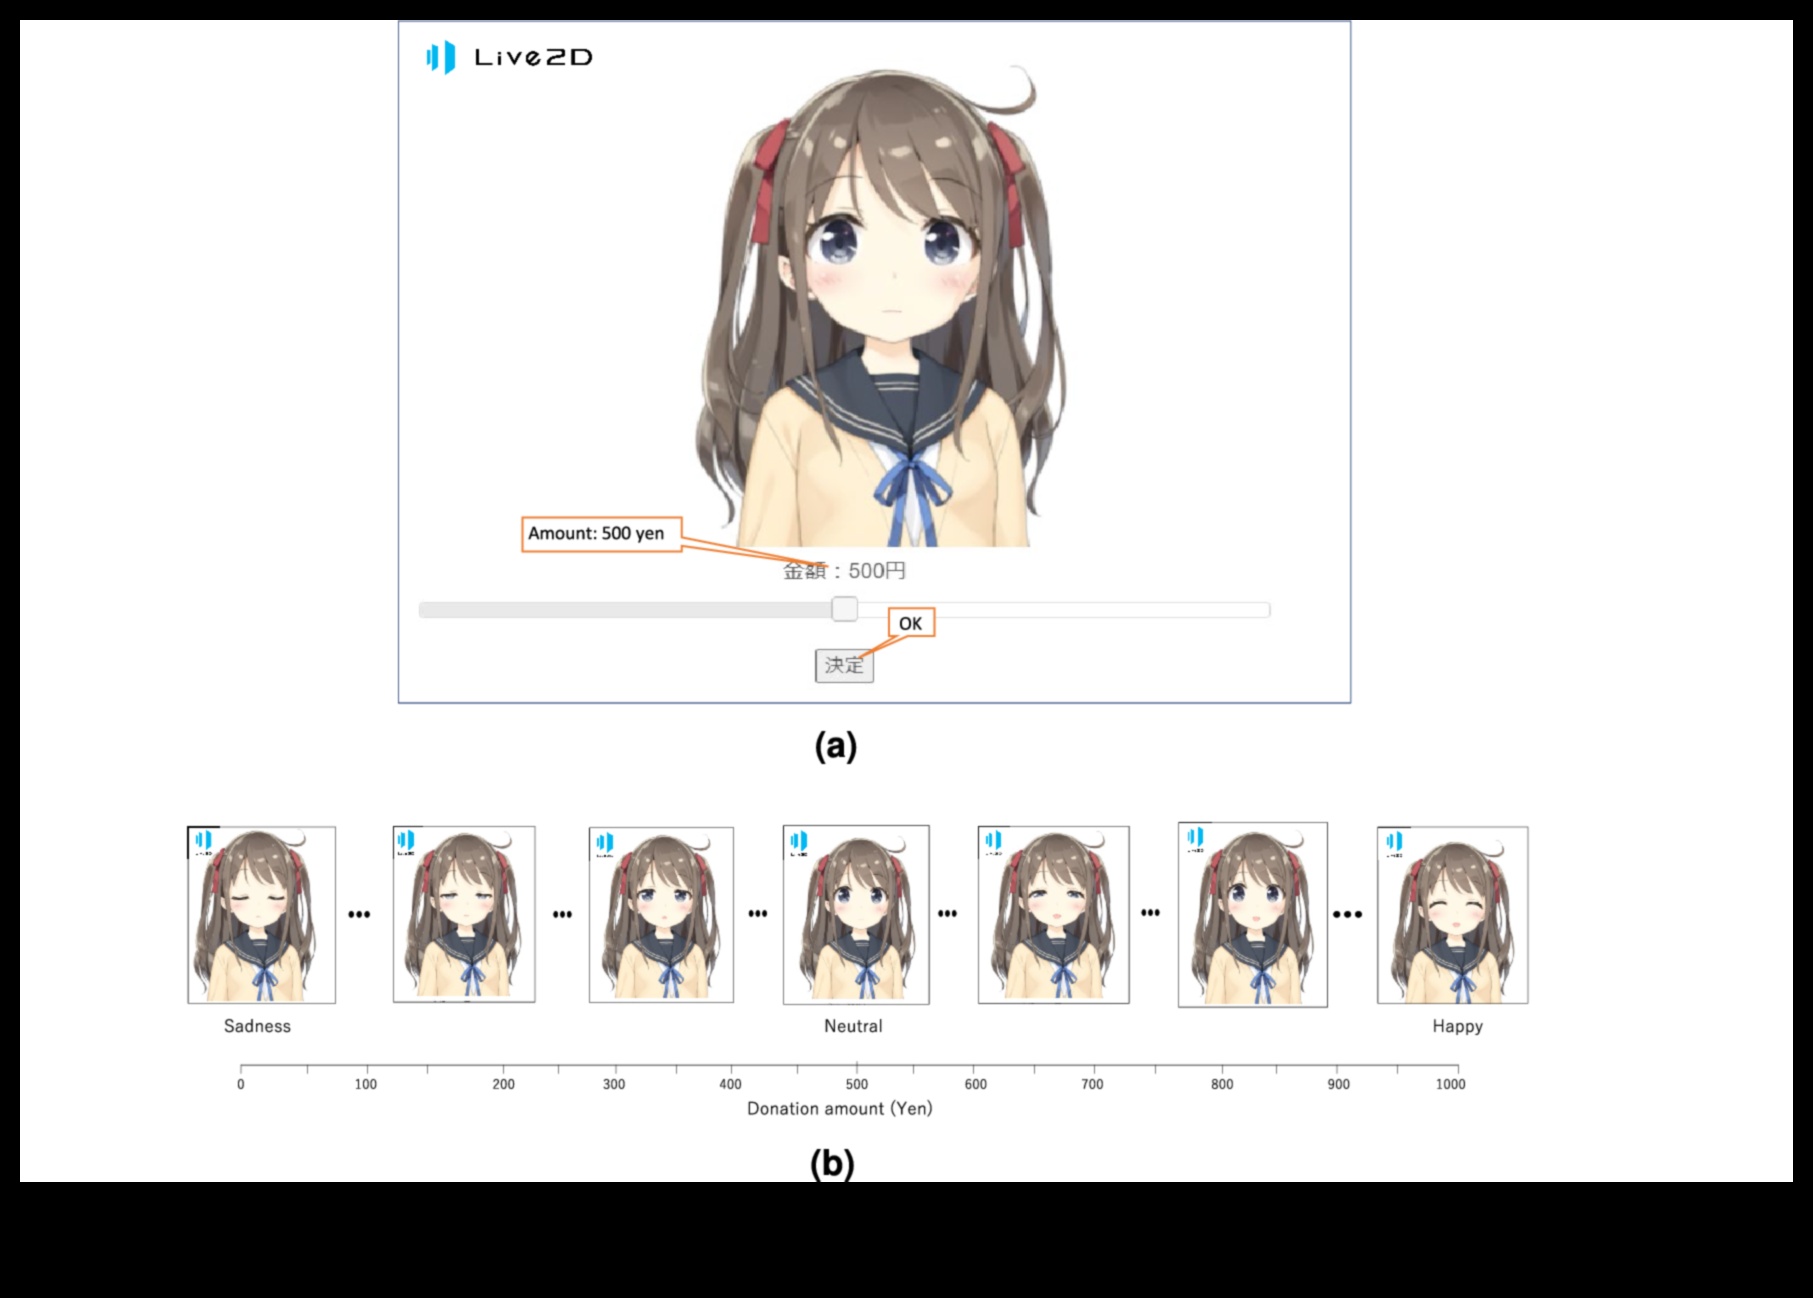
Task: Click the 決定 confirm button
Action: pyautogui.click(x=844, y=666)
